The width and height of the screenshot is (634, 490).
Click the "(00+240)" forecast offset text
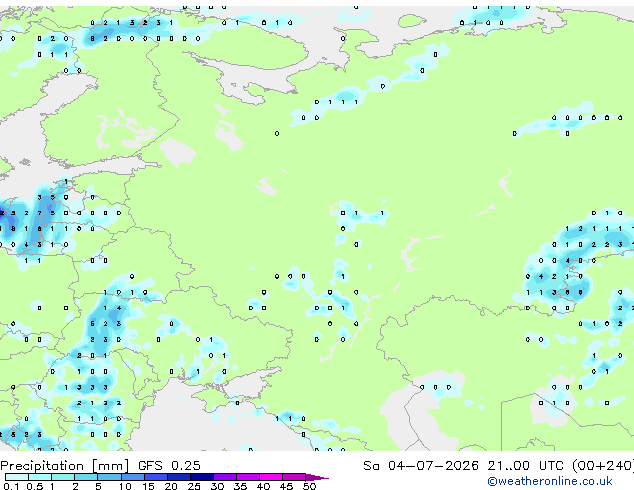coord(603,466)
